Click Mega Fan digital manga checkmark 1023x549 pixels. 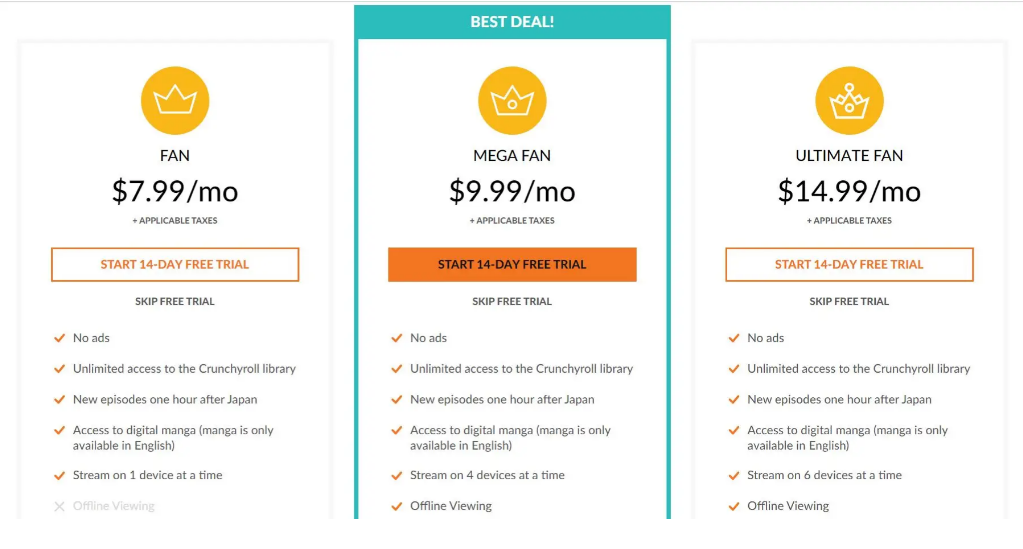tap(397, 431)
